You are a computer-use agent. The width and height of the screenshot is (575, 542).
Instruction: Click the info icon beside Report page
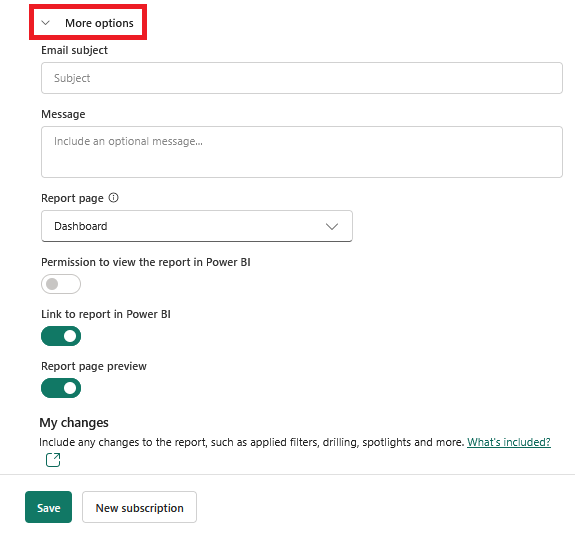pyautogui.click(x=113, y=198)
